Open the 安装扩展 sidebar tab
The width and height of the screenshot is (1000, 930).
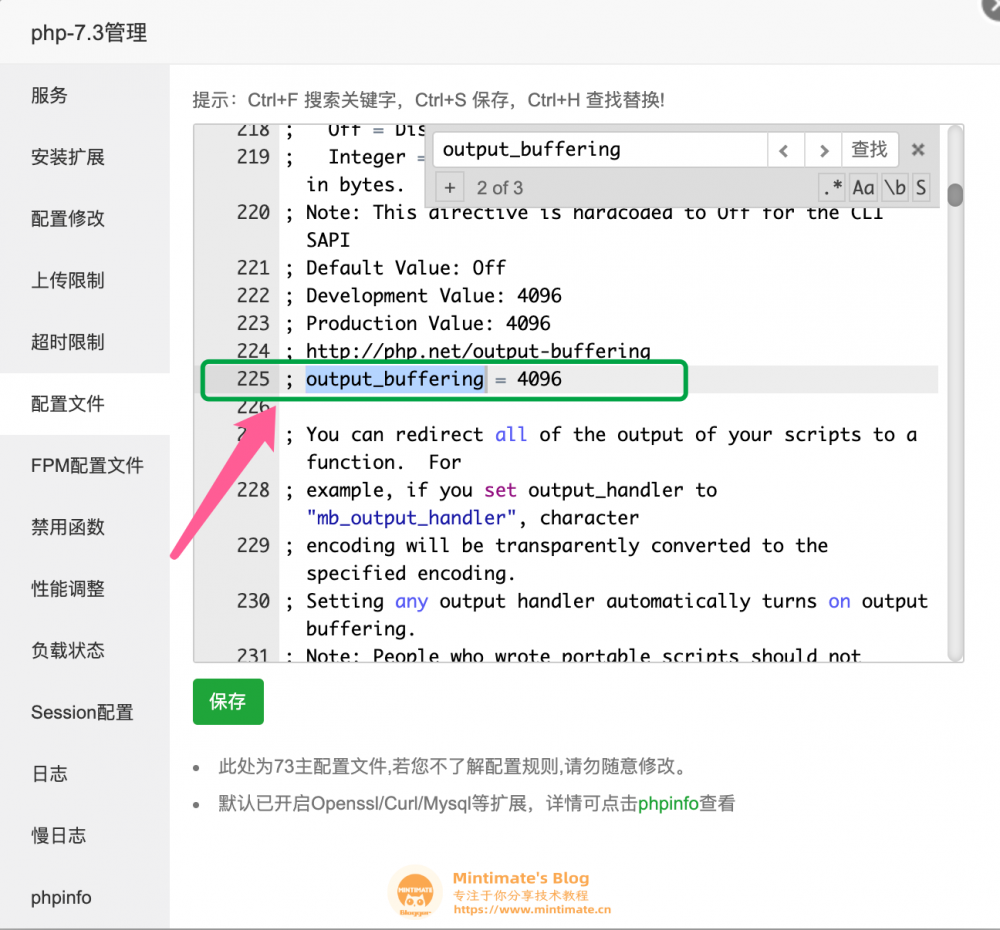(85, 157)
